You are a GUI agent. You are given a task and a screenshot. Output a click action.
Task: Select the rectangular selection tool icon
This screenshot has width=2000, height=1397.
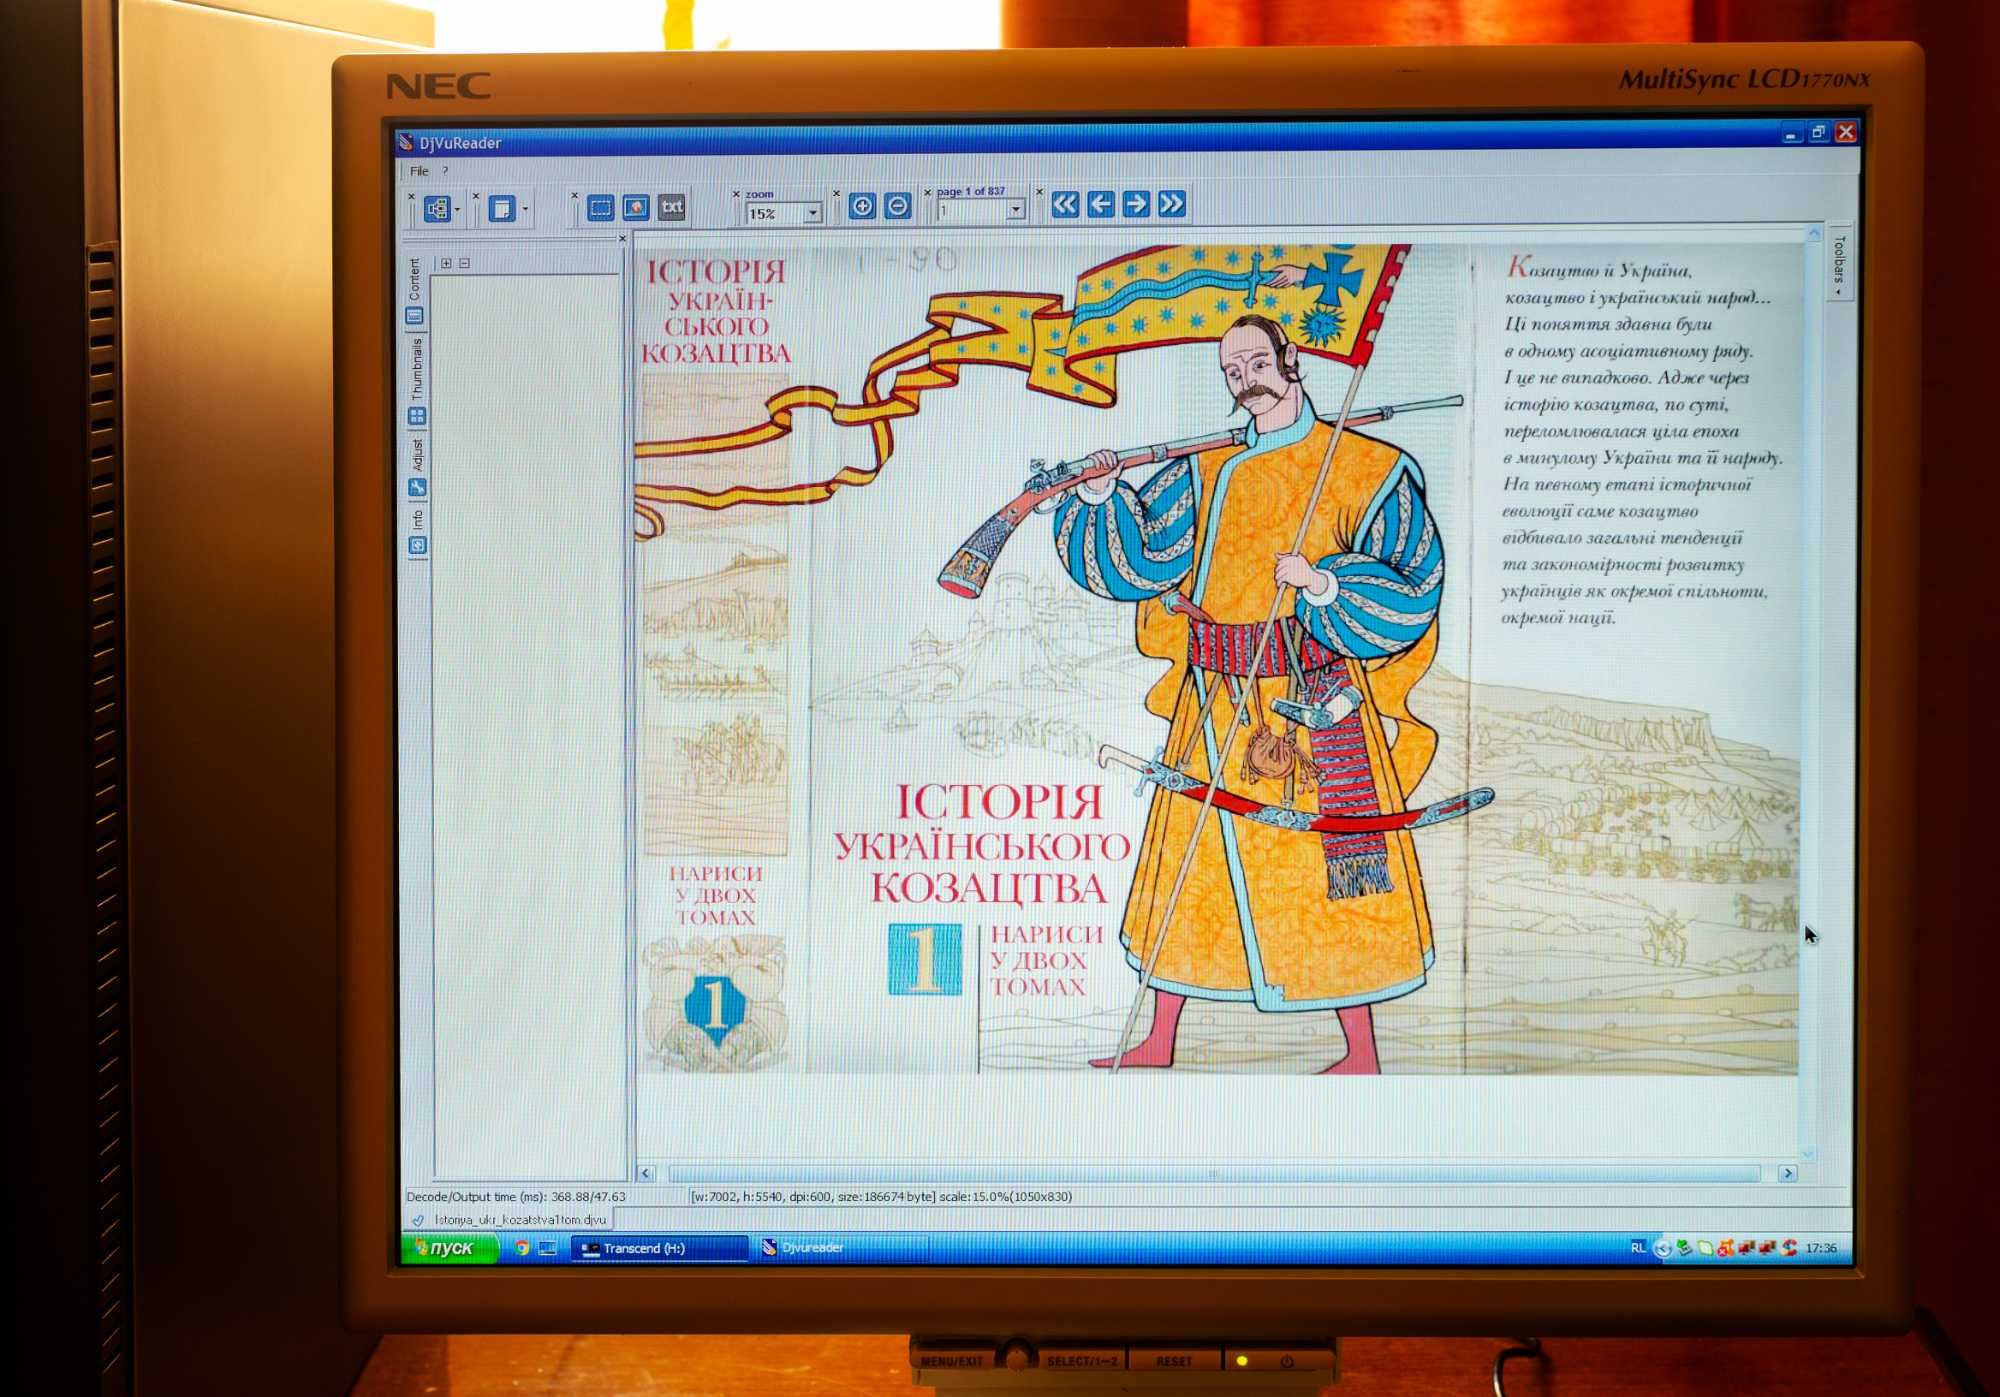tap(600, 207)
